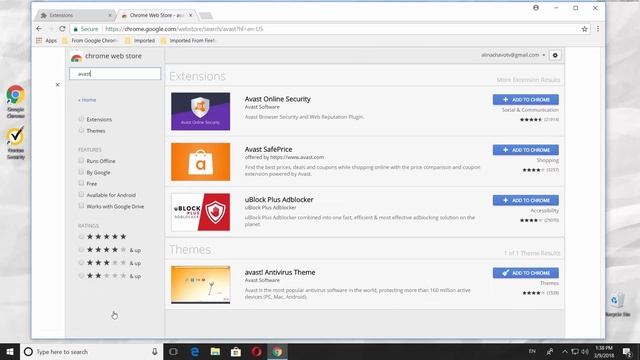Screen dimensions: 640x360
Task: Open File Explorer from taskbar
Action: click(216, 351)
